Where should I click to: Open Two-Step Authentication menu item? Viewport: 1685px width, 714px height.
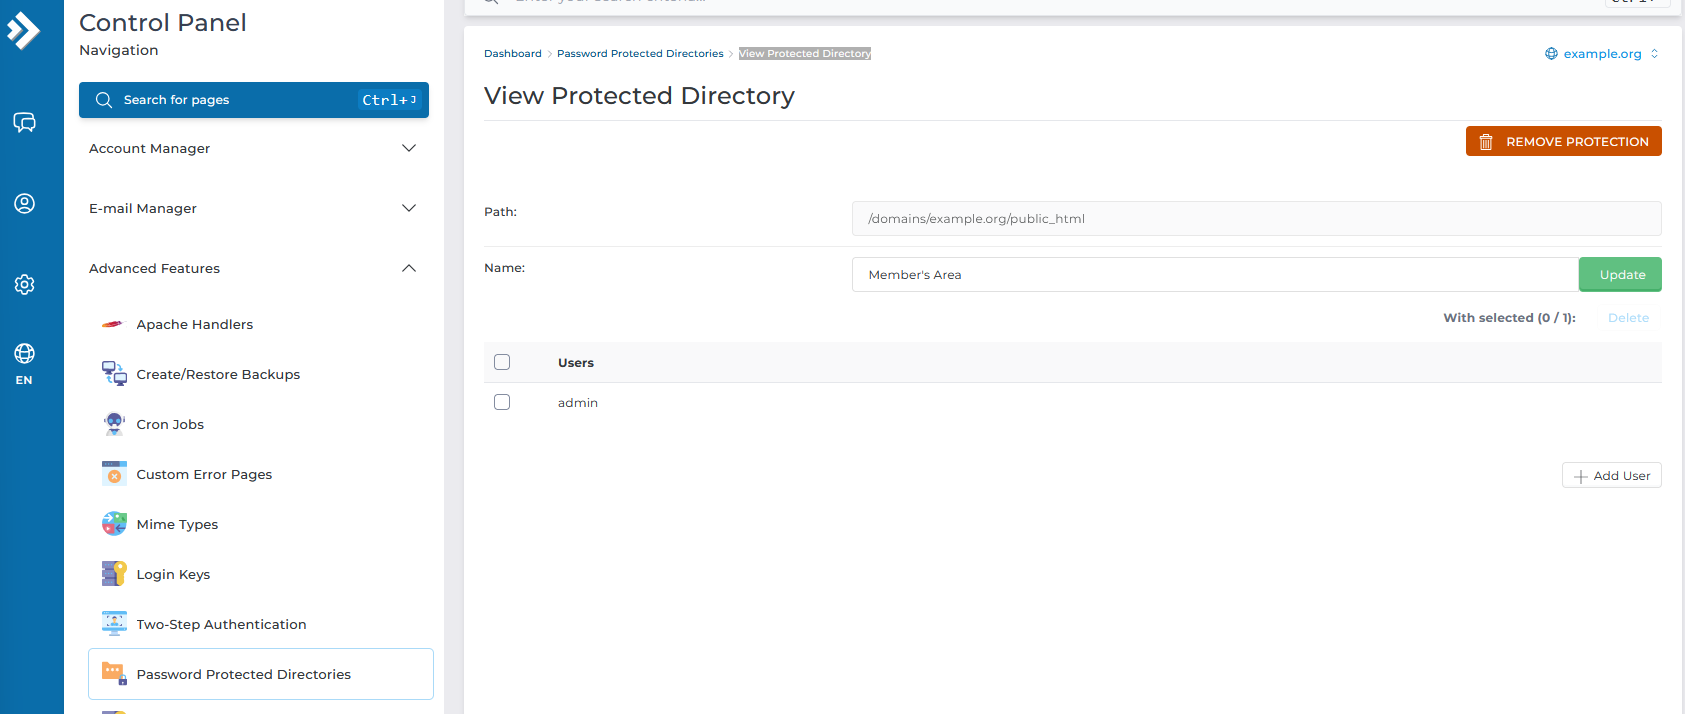point(221,624)
